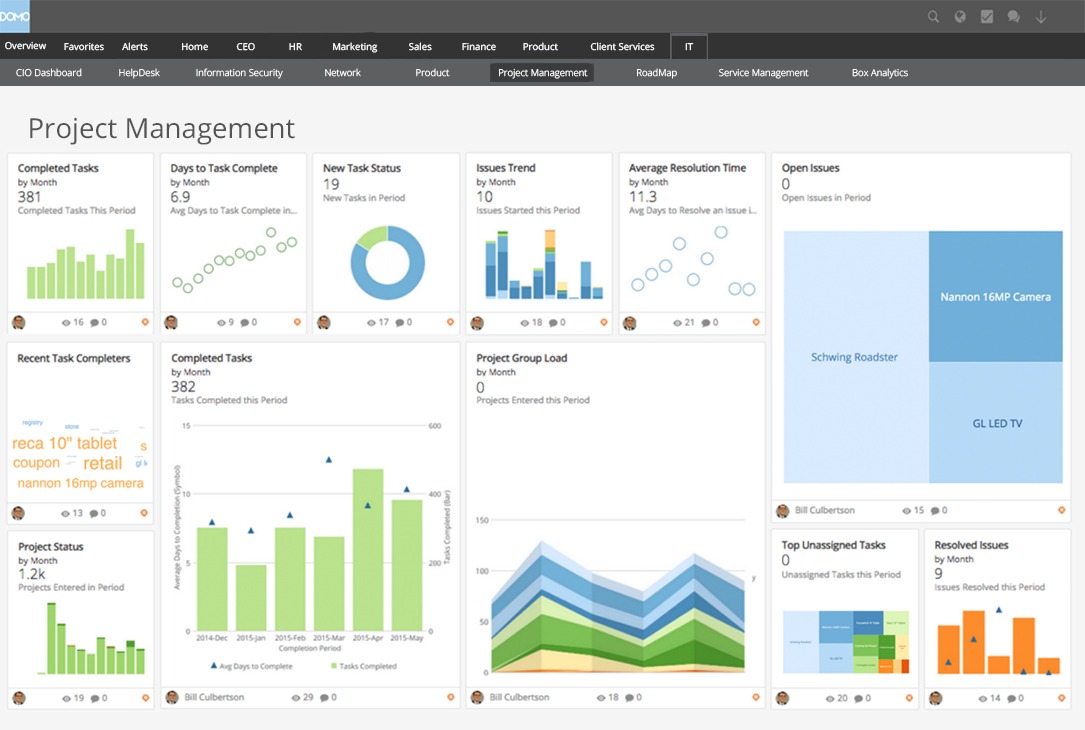Click the views eye icon on Project Status card
Image resolution: width=1085 pixels, height=730 pixels.
click(x=67, y=698)
